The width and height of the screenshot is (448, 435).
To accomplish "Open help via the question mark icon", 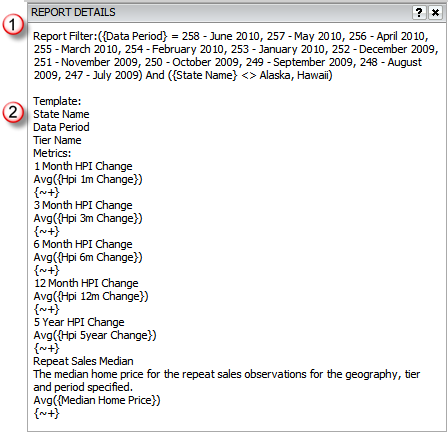I will tap(419, 12).
